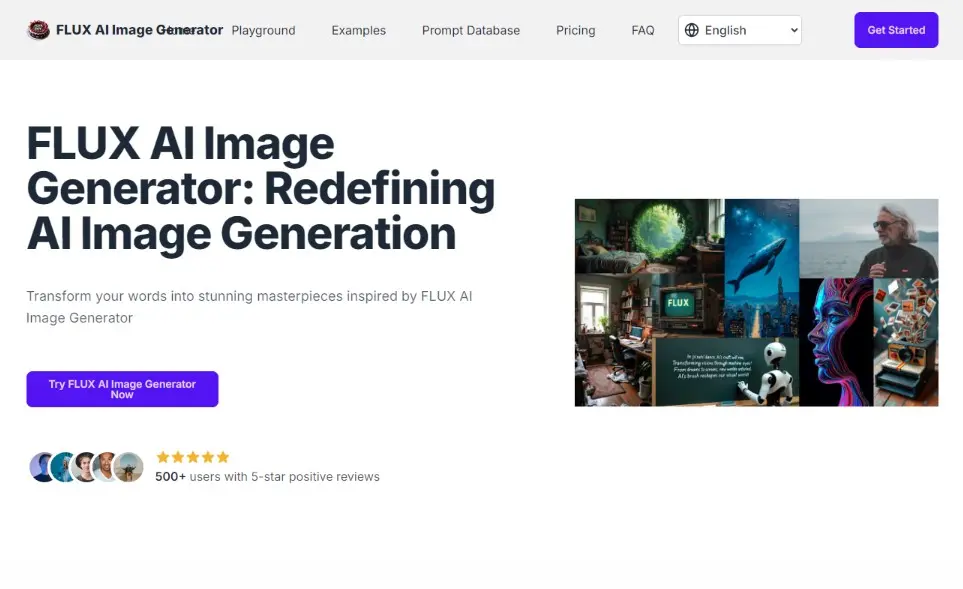Select Pricing in the navigation bar

(575, 31)
